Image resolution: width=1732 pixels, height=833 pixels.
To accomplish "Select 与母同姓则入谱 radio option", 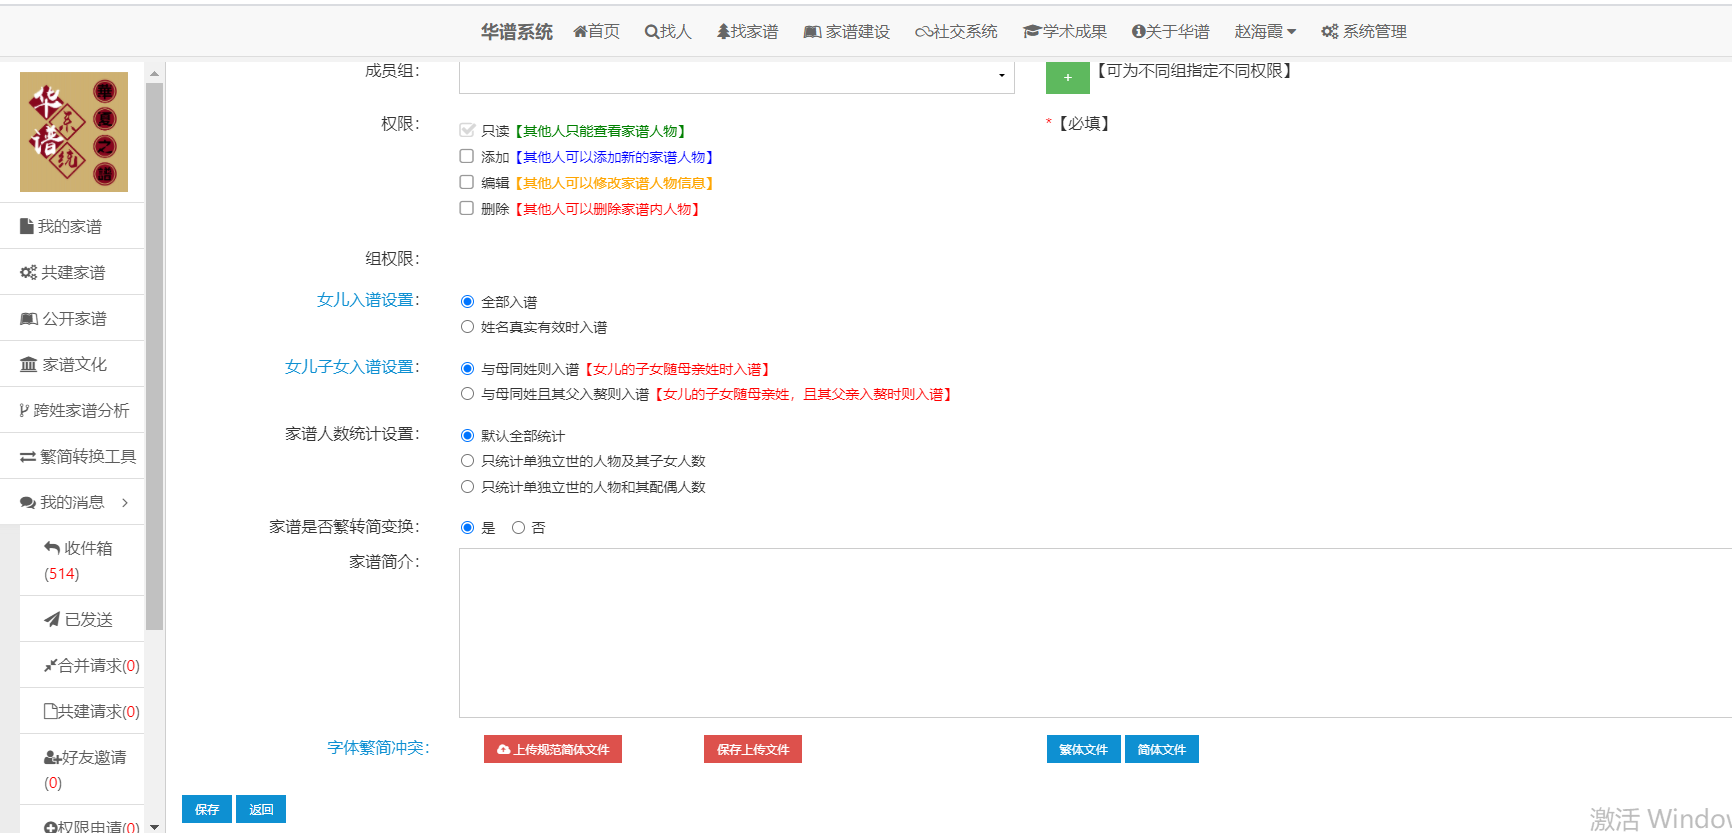I will coord(467,368).
